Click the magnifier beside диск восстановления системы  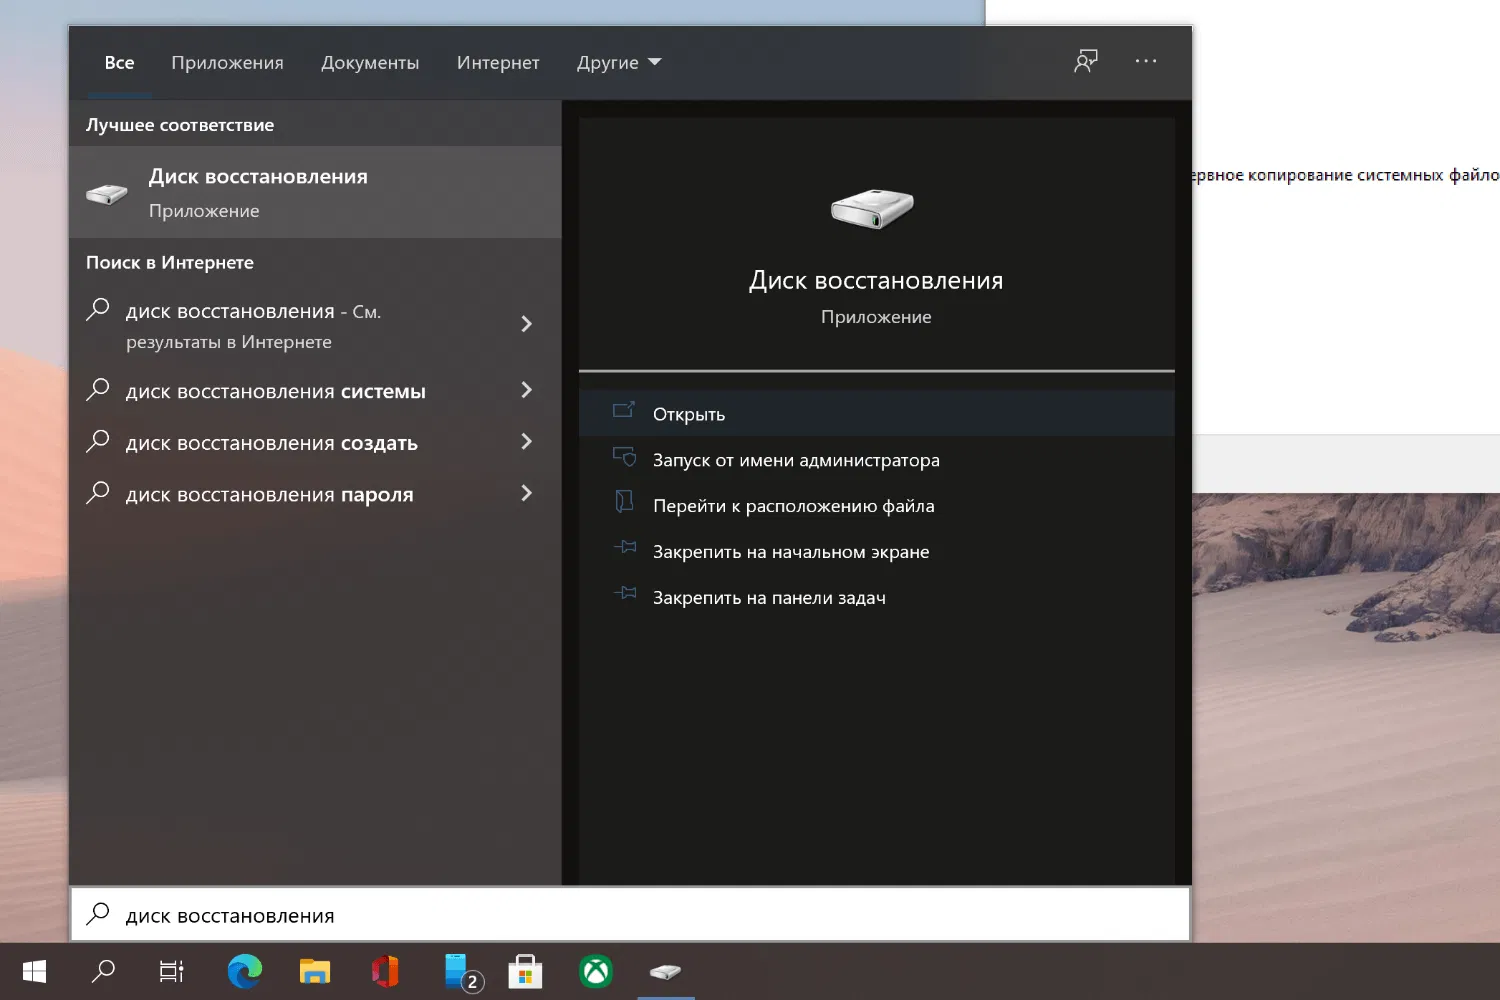click(x=98, y=389)
